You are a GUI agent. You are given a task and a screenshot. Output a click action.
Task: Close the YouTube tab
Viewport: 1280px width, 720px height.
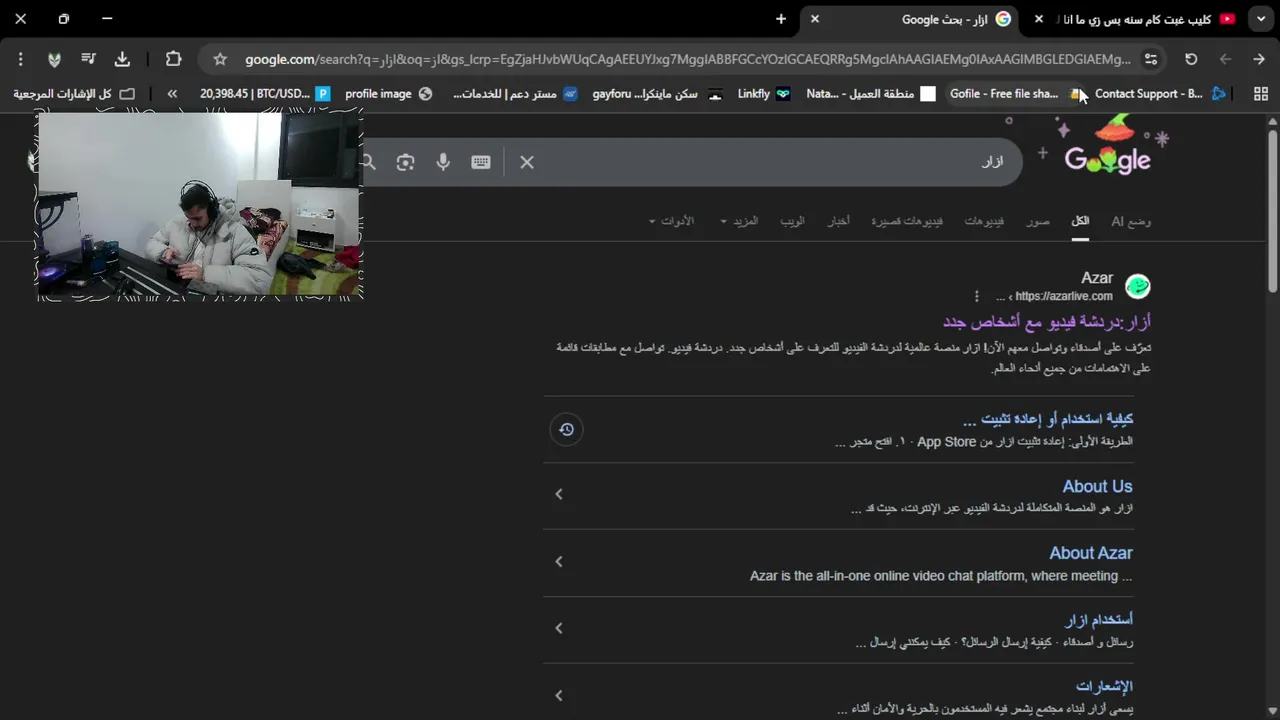tap(1039, 19)
